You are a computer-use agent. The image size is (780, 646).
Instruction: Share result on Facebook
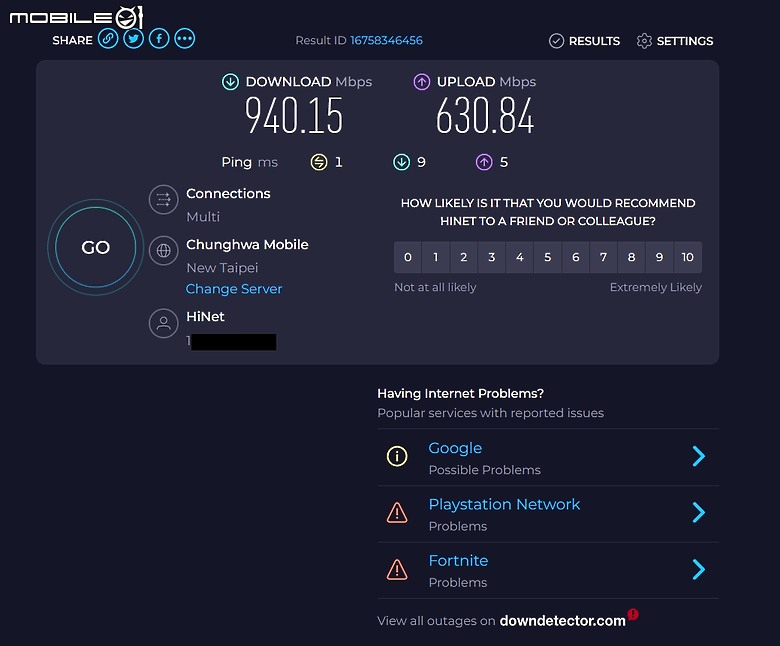pyautogui.click(x=159, y=39)
